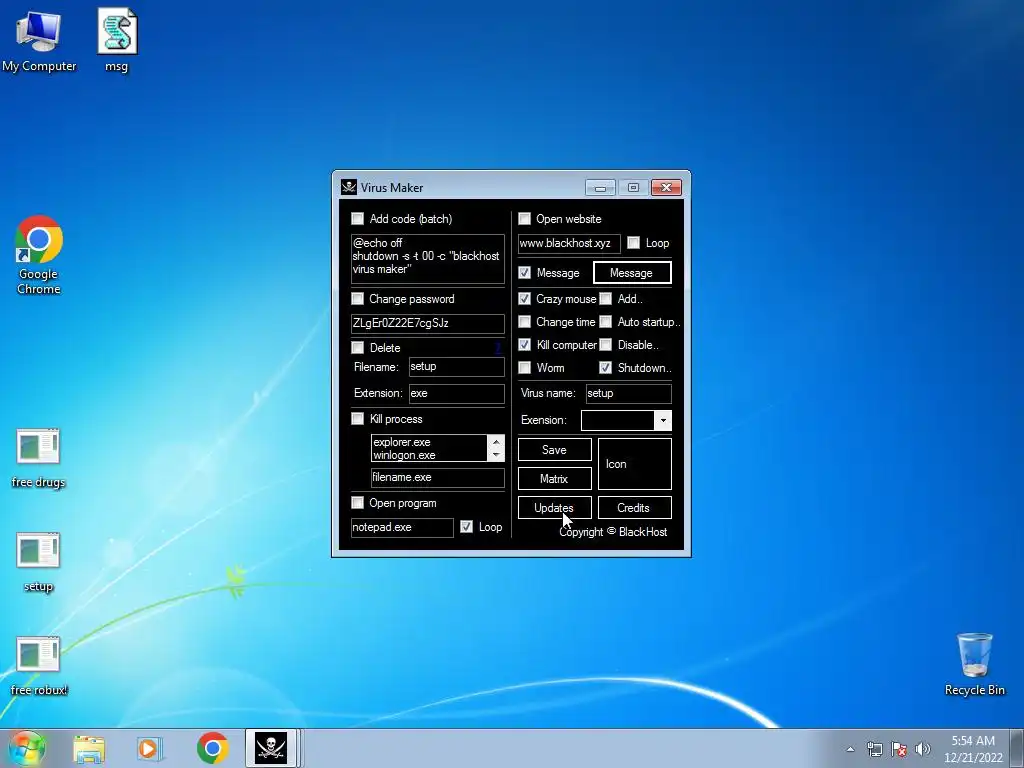Click the Filename field containing setup

coord(456,366)
